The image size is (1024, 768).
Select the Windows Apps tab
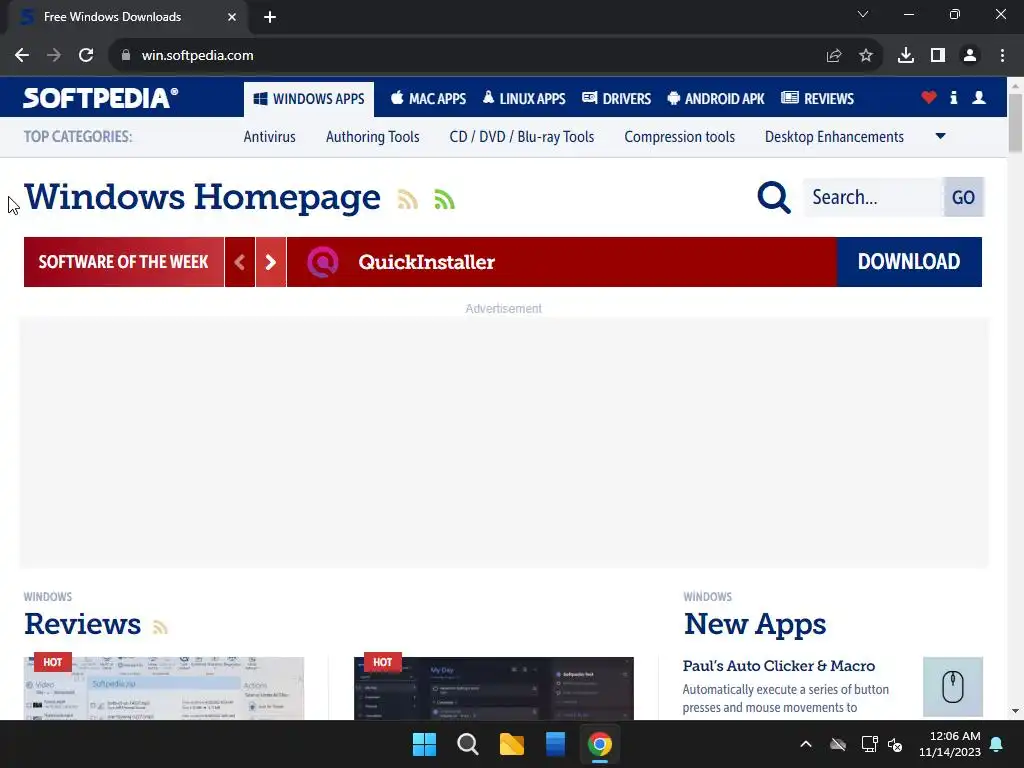309,99
